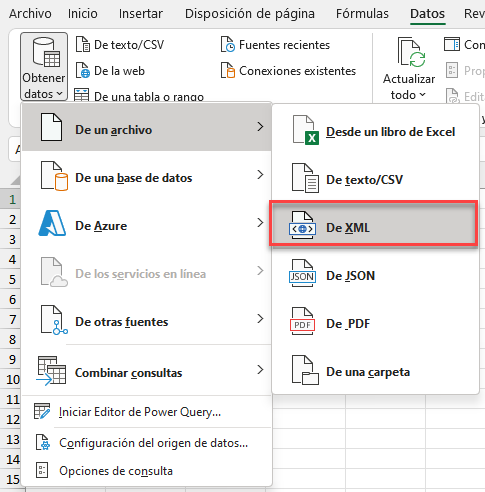Viewport: 485px width, 492px height.
Task: Click the Opciones de consulta list icon
Action: click(x=42, y=470)
